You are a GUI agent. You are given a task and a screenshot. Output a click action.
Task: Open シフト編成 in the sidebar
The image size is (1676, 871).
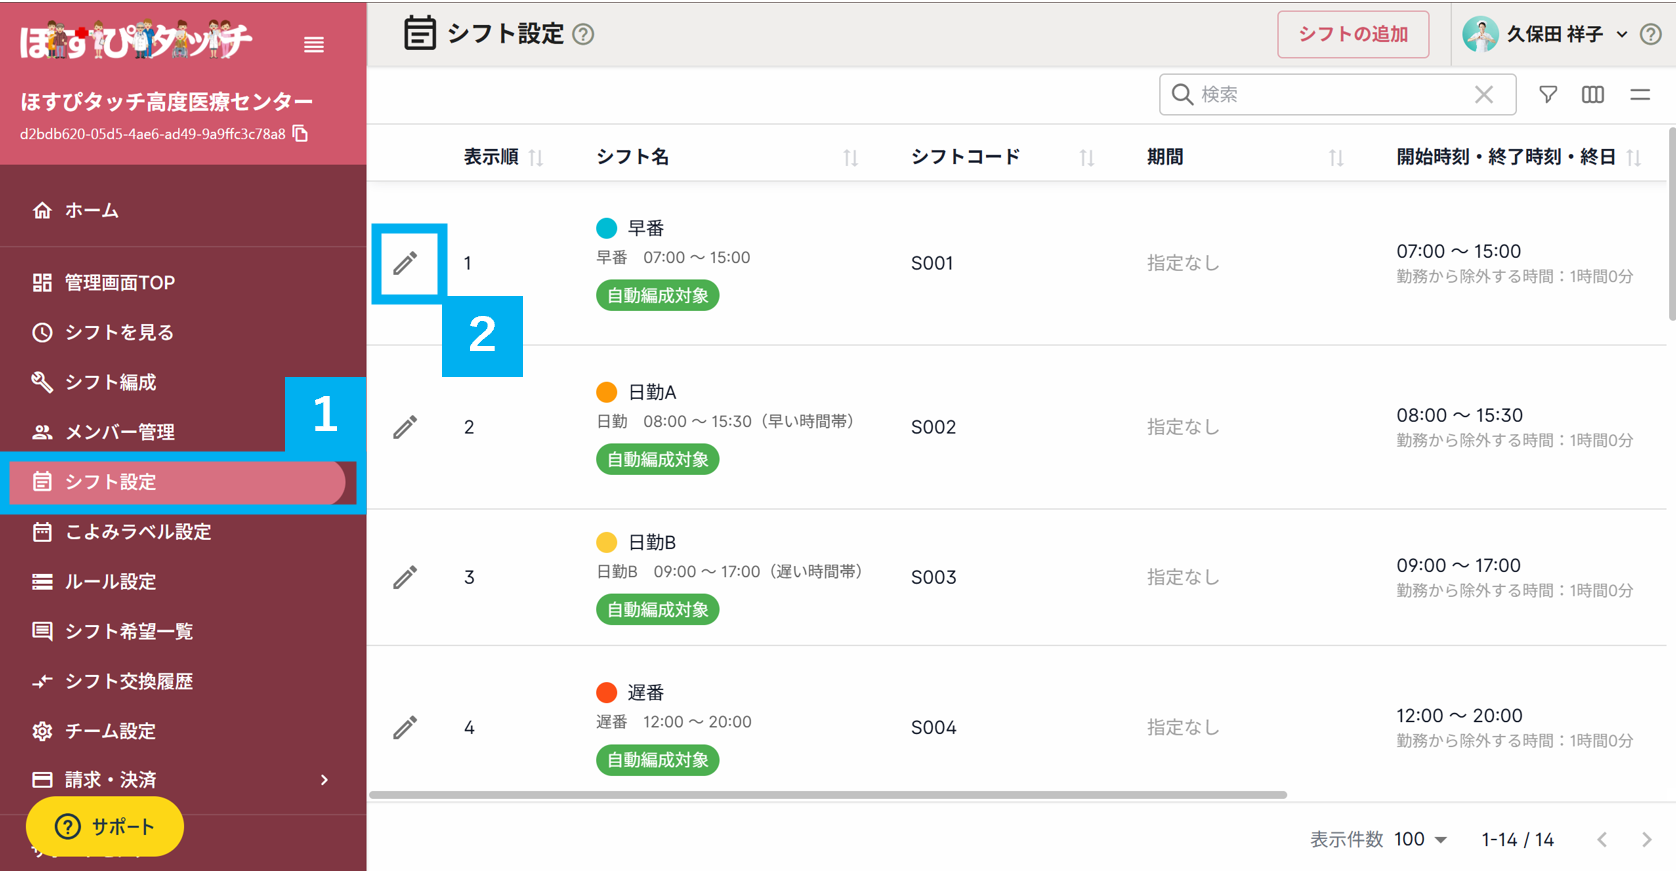pyautogui.click(x=183, y=382)
